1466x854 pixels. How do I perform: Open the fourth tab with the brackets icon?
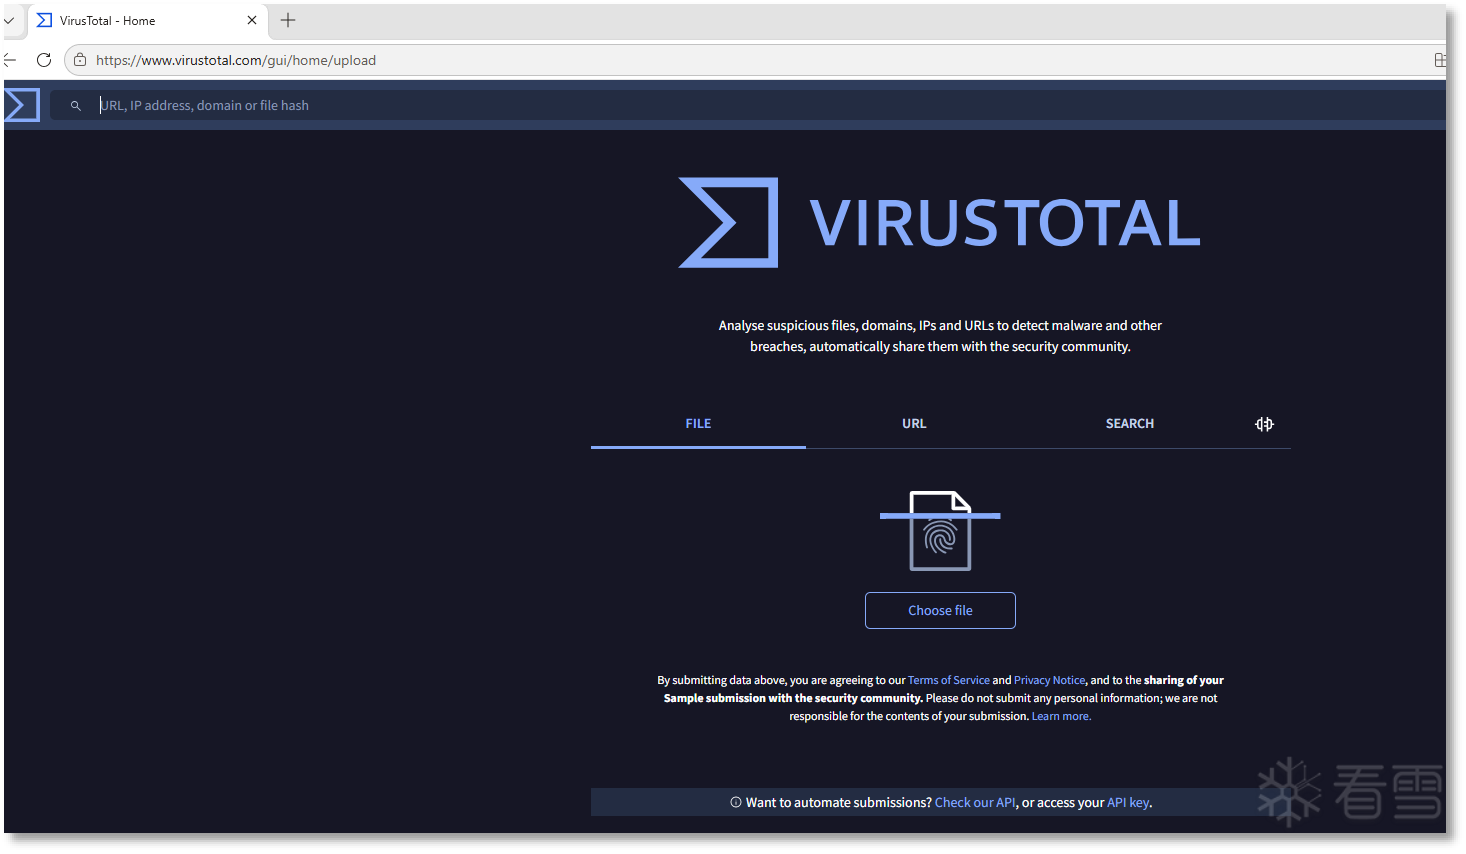click(x=1264, y=424)
